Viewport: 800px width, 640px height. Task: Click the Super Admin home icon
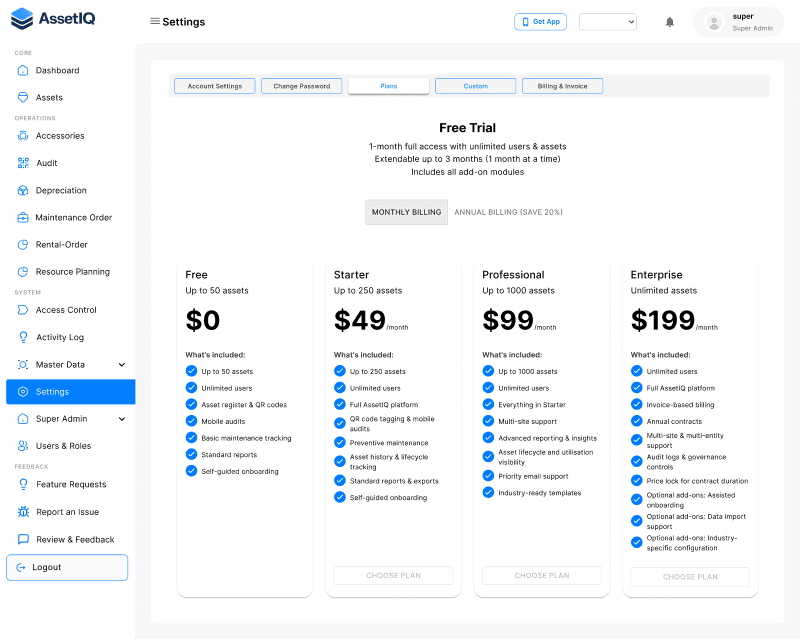(x=23, y=419)
